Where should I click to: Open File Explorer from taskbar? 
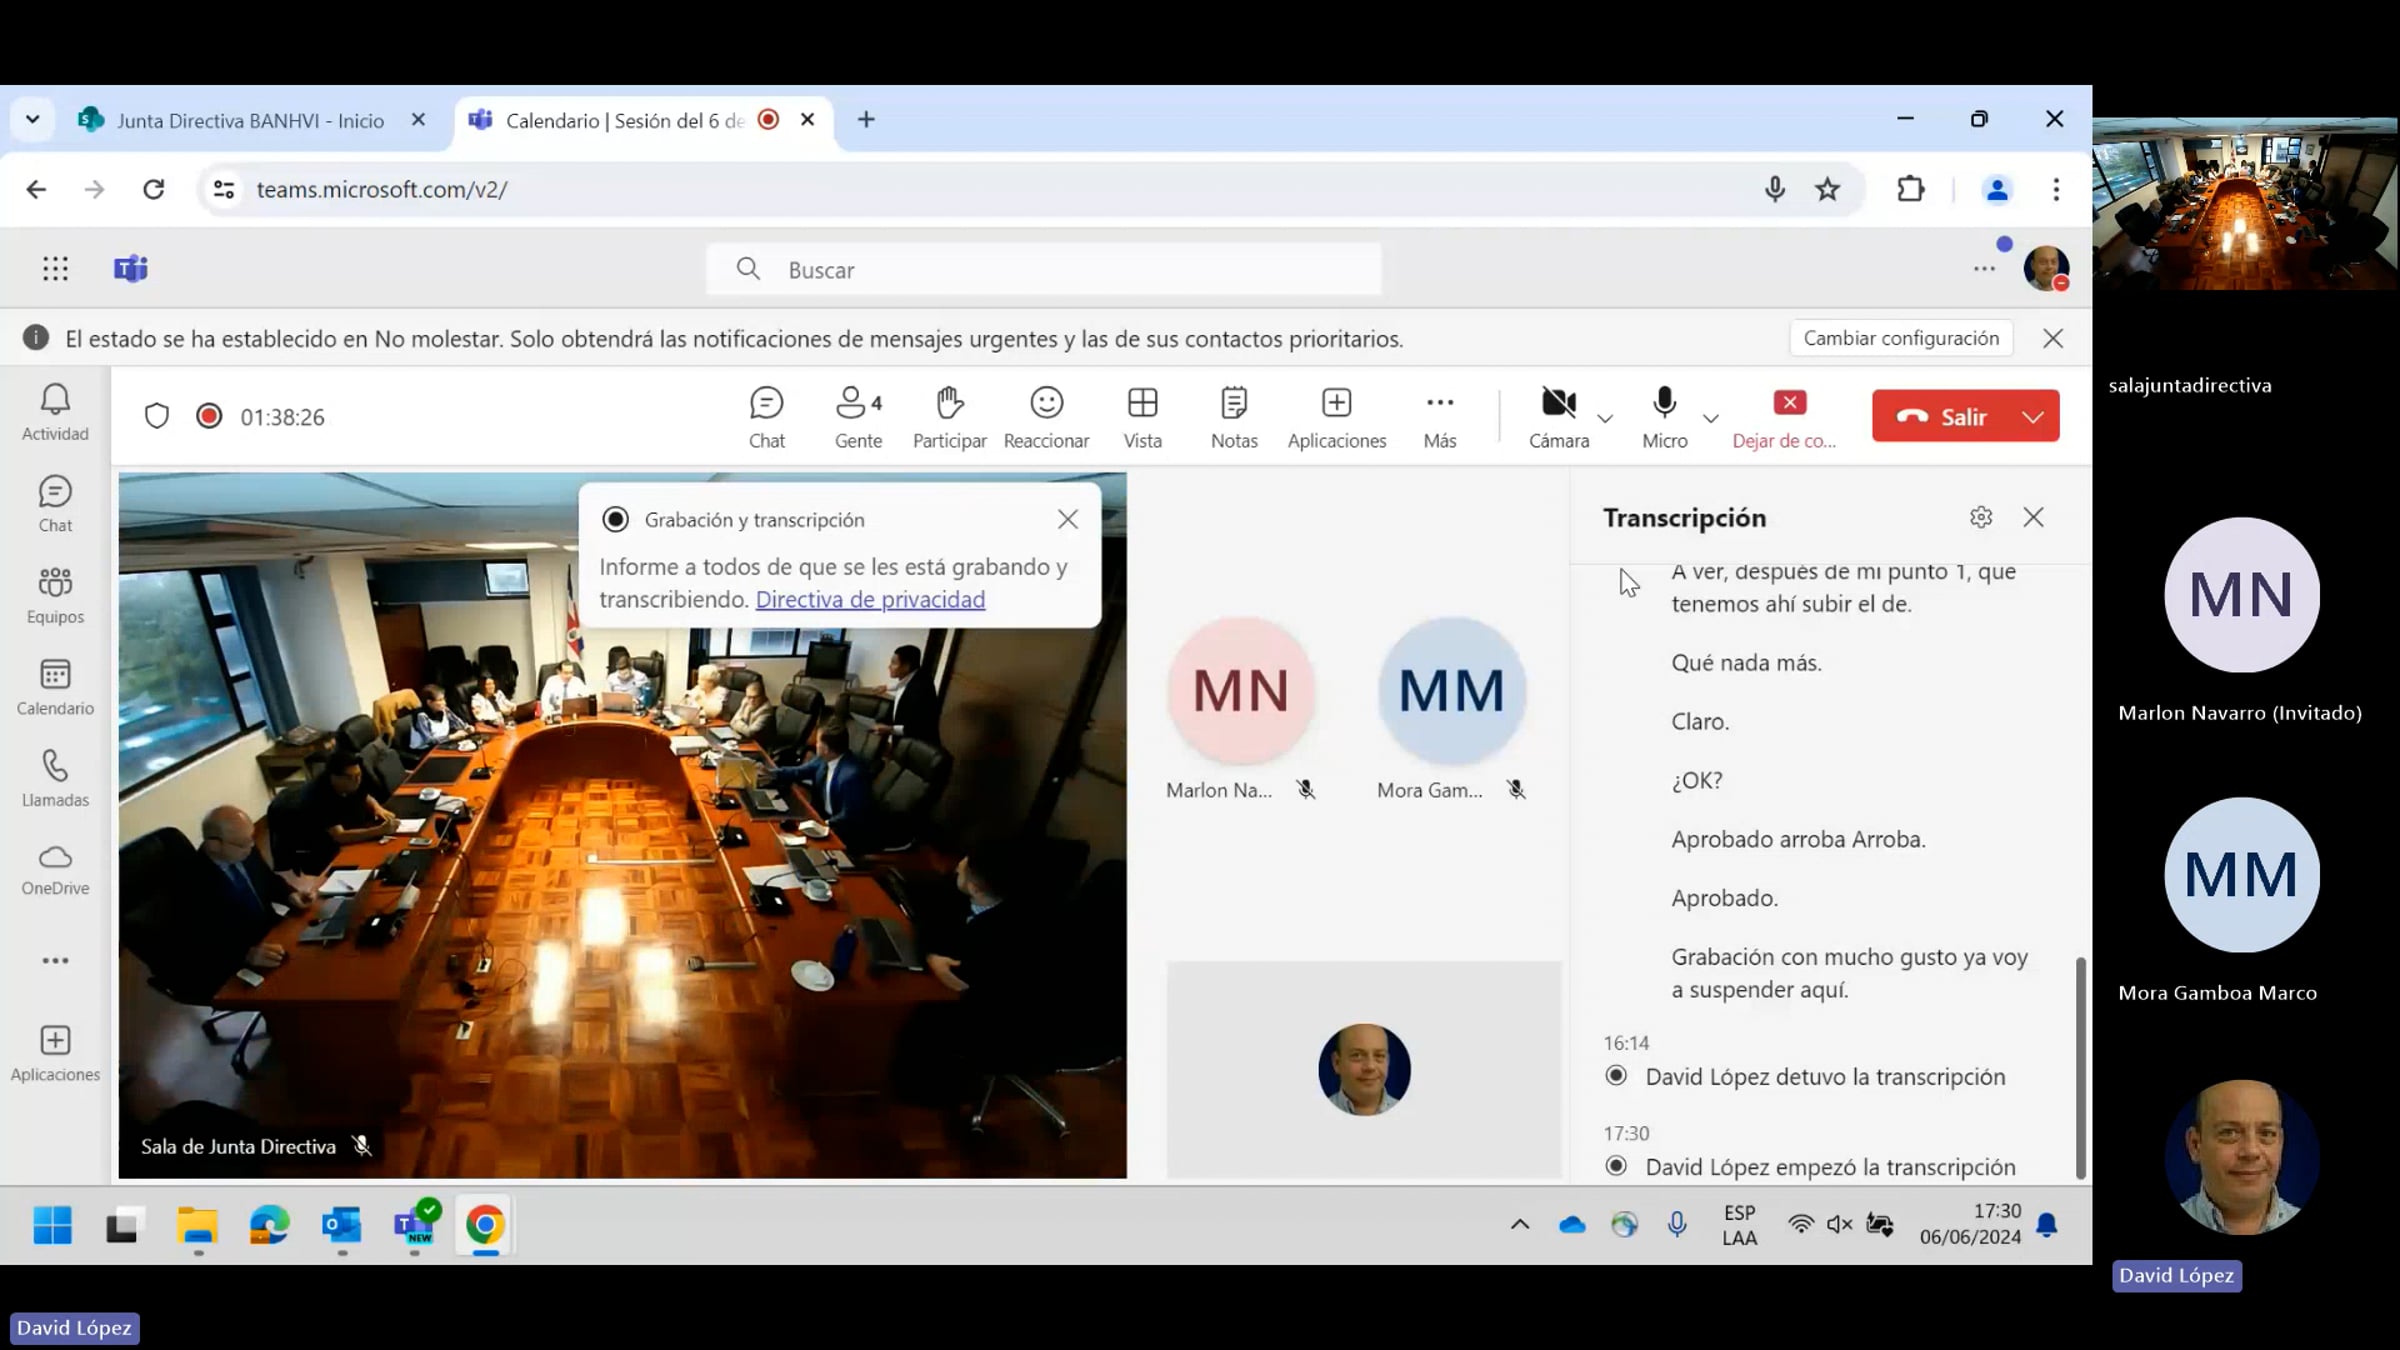tap(197, 1225)
